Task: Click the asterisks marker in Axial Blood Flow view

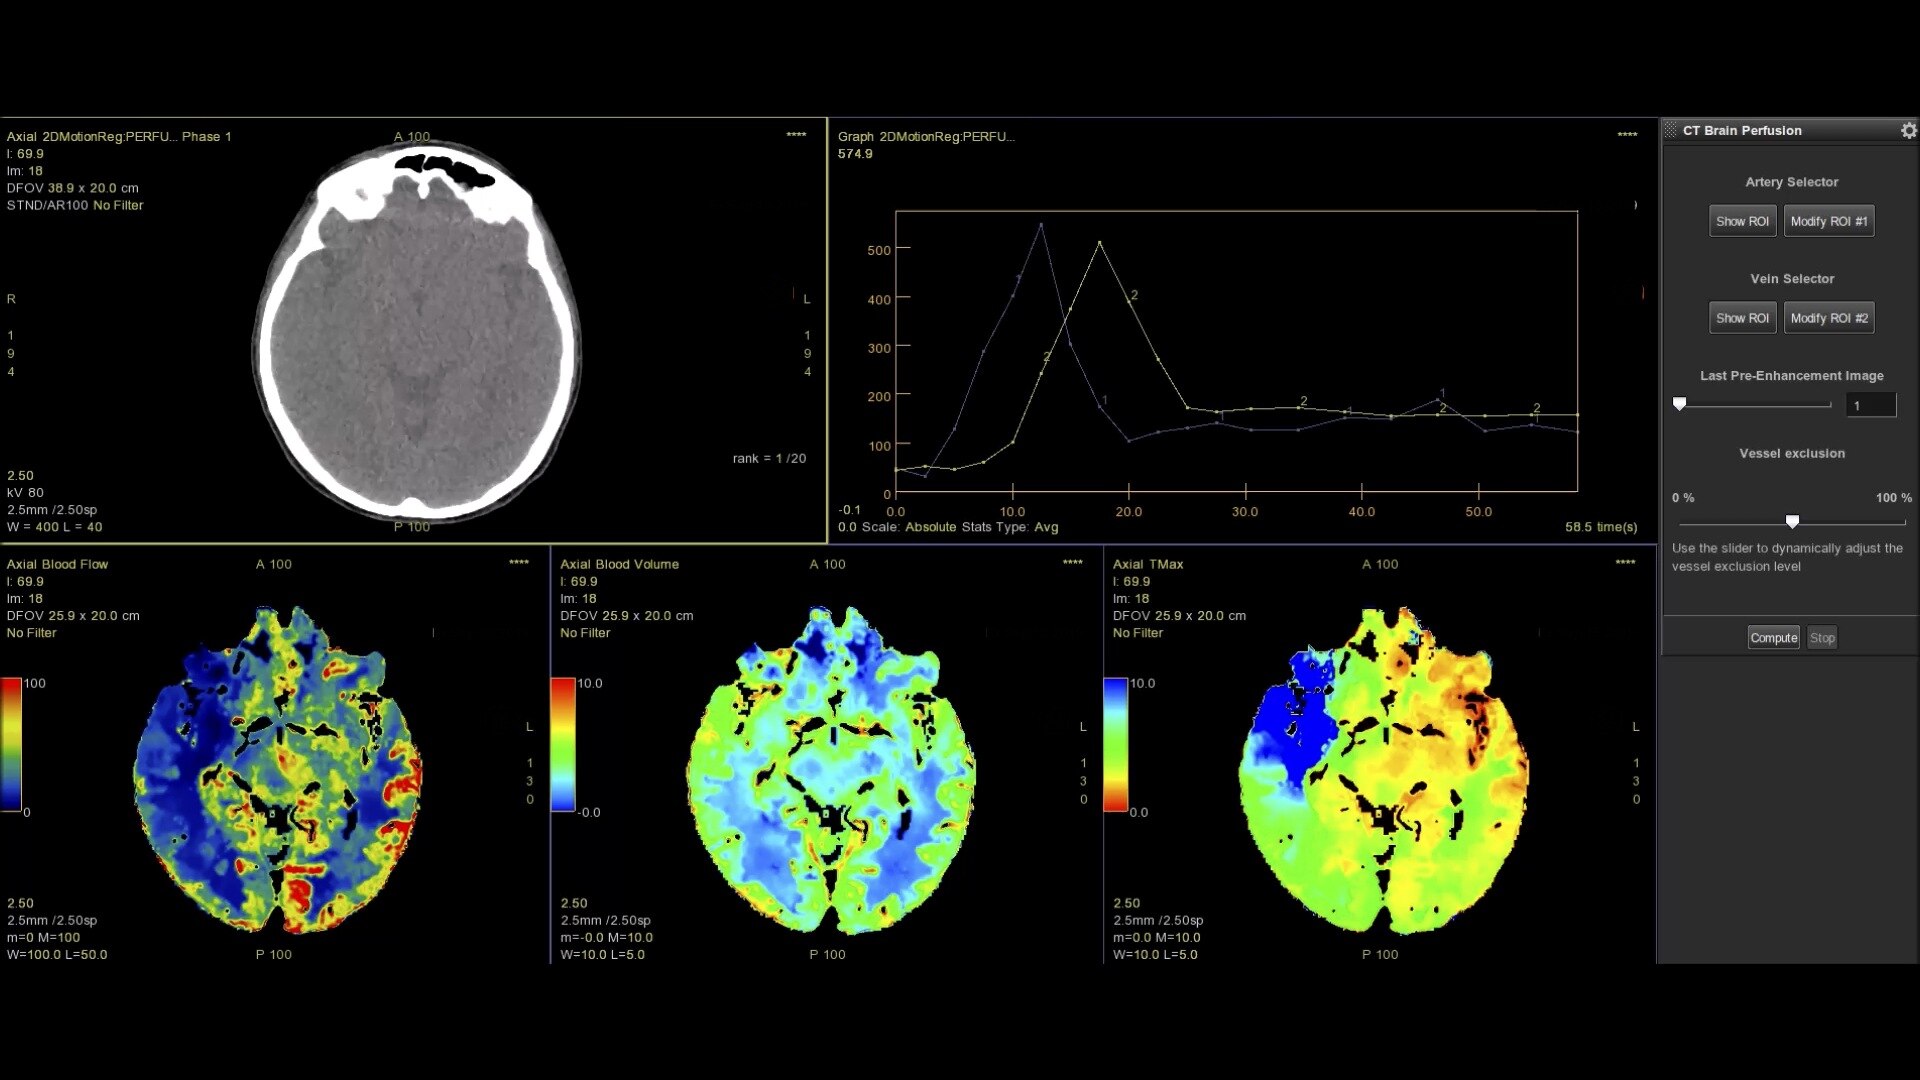Action: click(x=518, y=563)
